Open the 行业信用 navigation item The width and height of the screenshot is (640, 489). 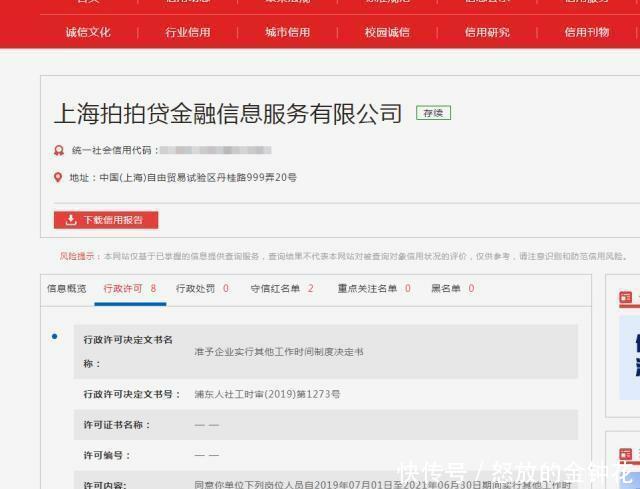[x=188, y=32]
